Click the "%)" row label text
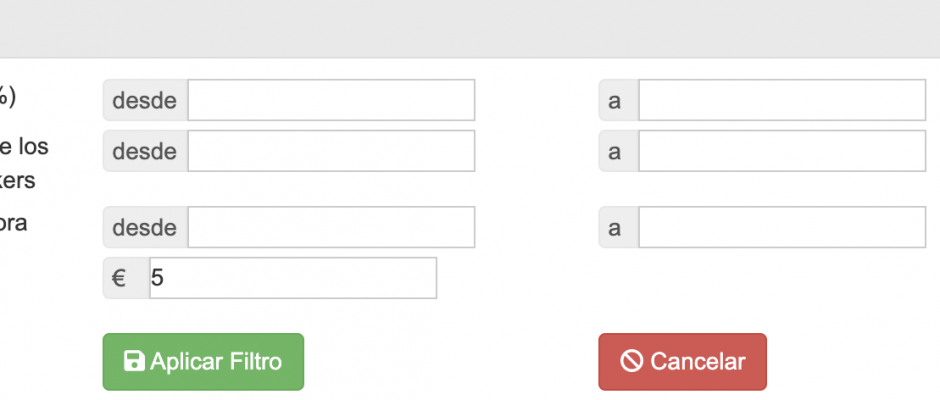The height and width of the screenshot is (400, 940). point(7,98)
